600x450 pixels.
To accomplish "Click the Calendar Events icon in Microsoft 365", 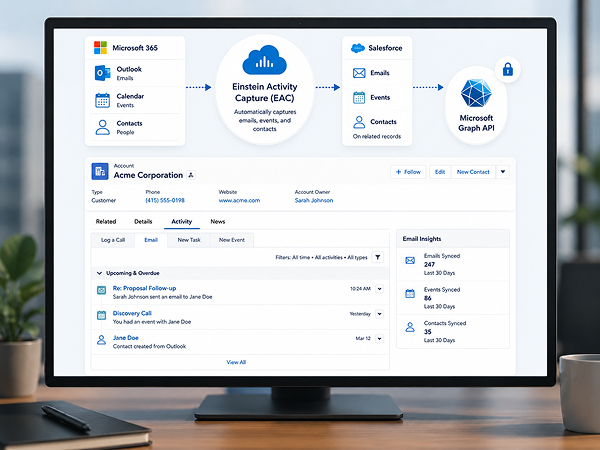I will coord(102,100).
